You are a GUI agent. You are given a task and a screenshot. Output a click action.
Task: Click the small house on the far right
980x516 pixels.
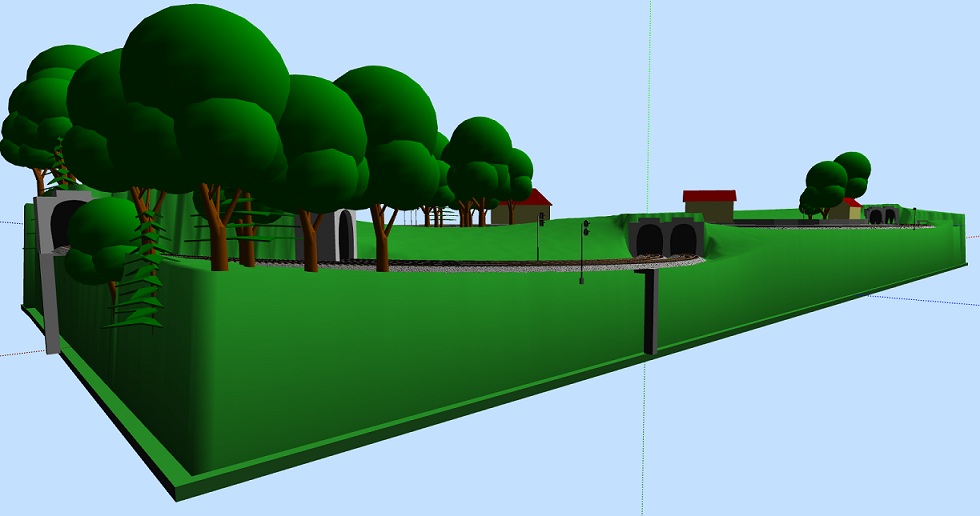[x=849, y=209]
